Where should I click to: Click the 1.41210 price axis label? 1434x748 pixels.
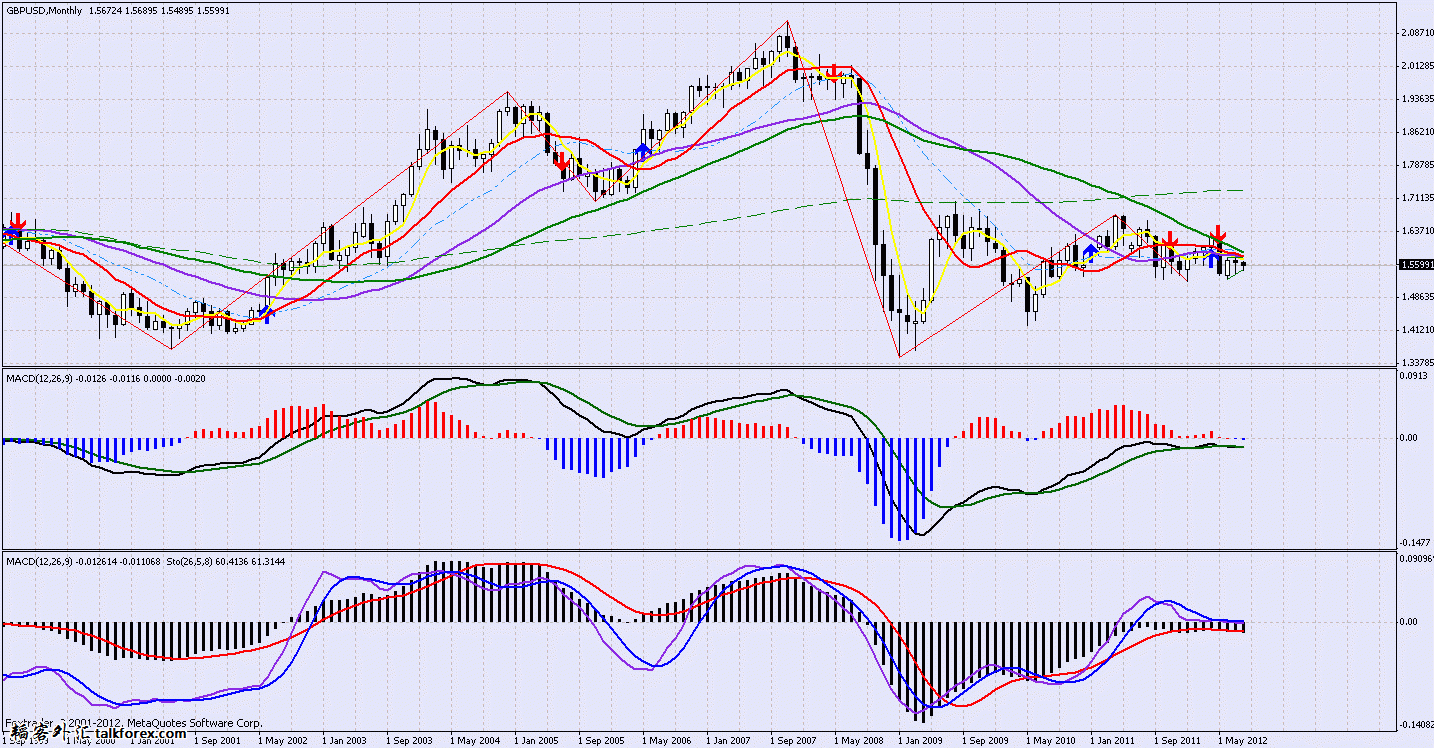(x=1415, y=330)
